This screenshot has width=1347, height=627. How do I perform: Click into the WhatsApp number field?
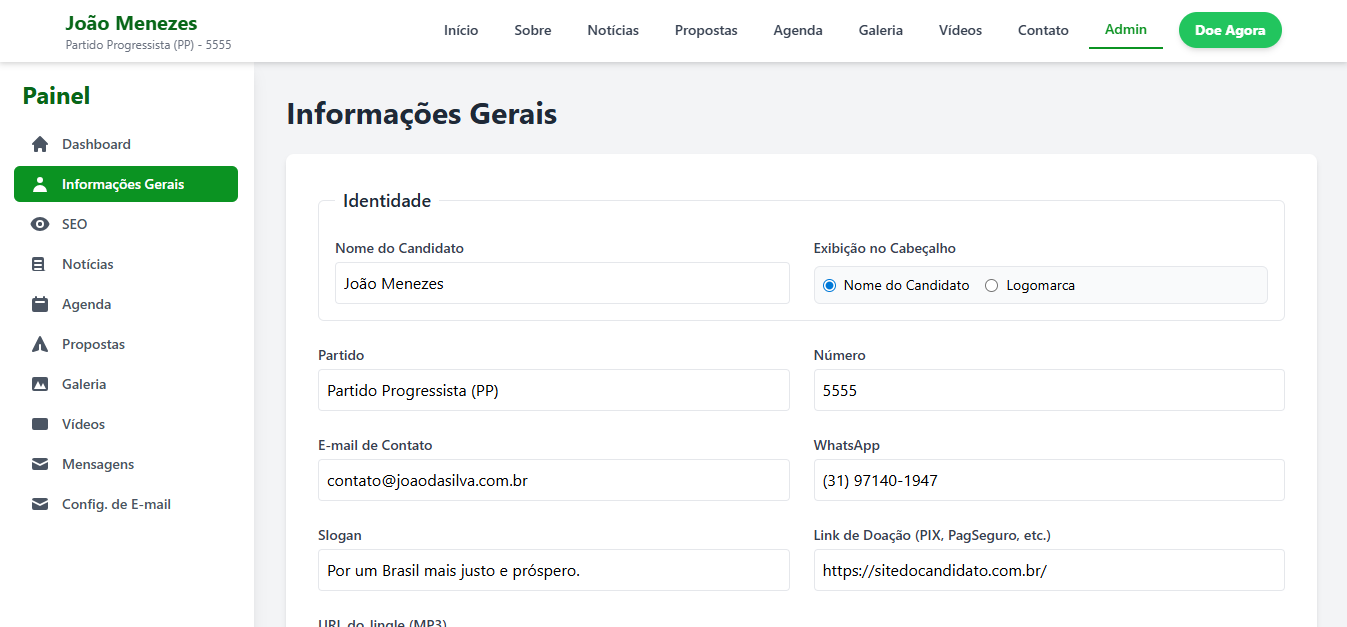[x=1048, y=480]
